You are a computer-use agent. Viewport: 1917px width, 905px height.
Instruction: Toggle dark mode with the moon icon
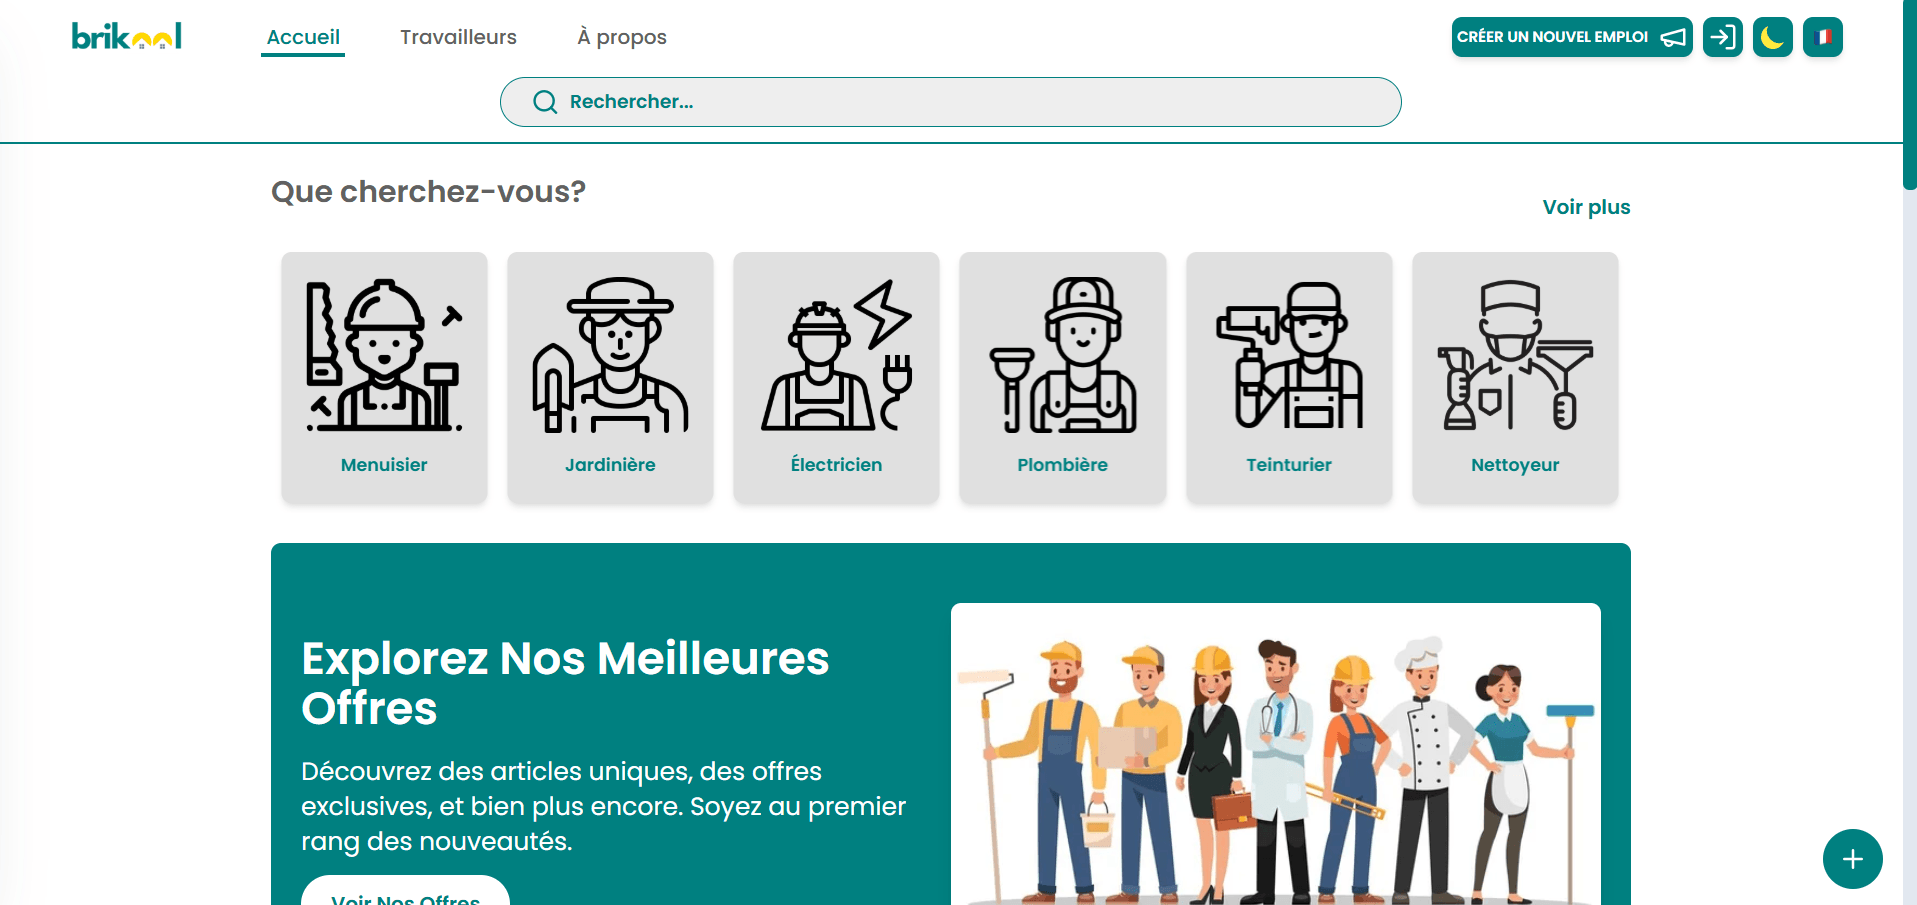tap(1772, 37)
